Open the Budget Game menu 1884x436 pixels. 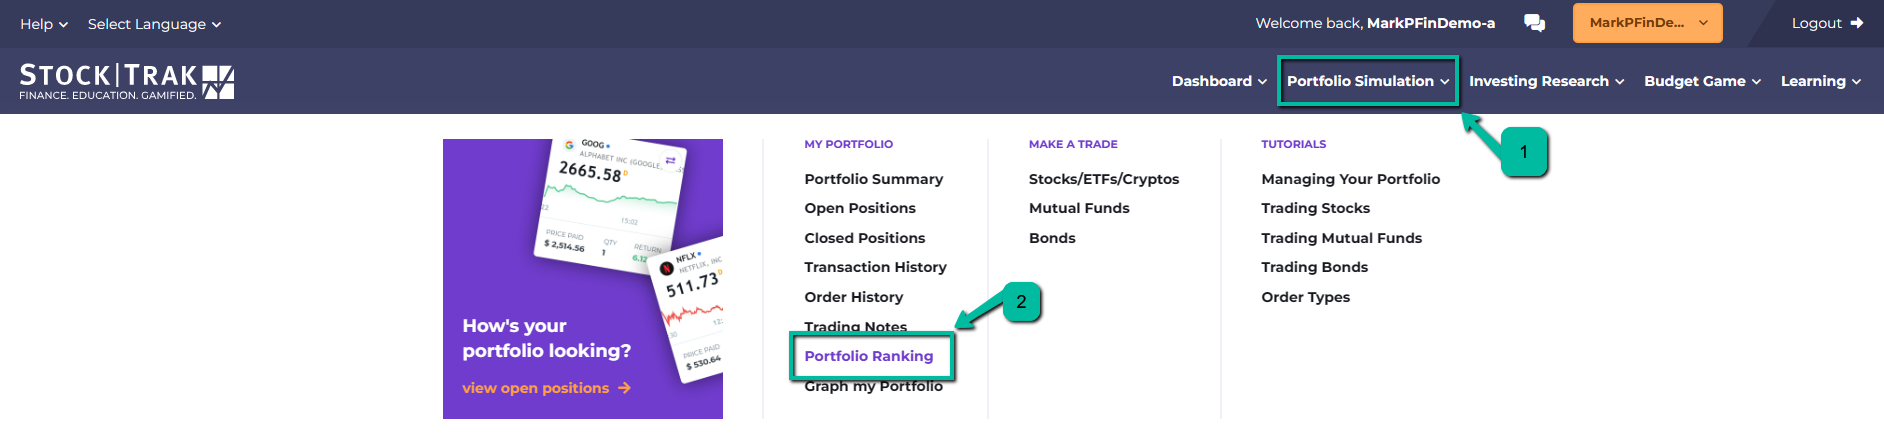[x=1702, y=81]
